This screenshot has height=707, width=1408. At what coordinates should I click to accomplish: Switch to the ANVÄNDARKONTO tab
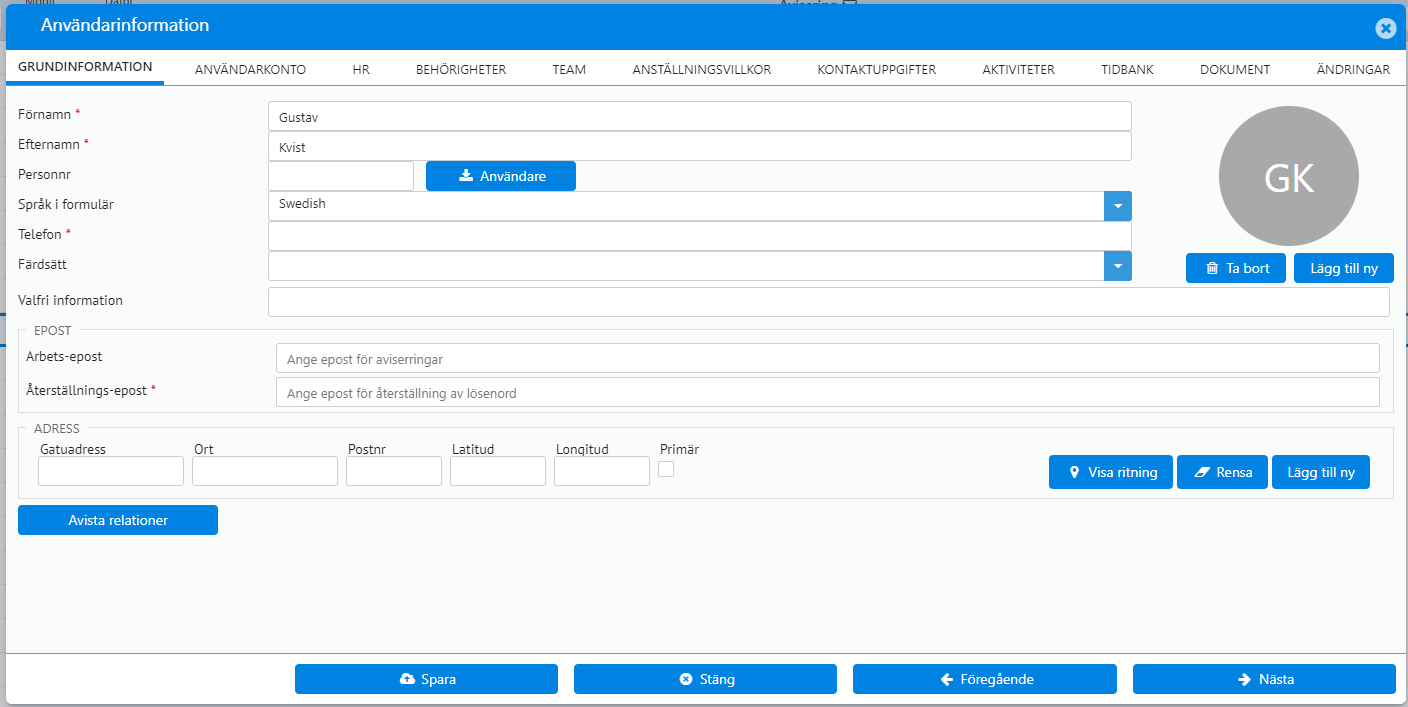coord(250,69)
